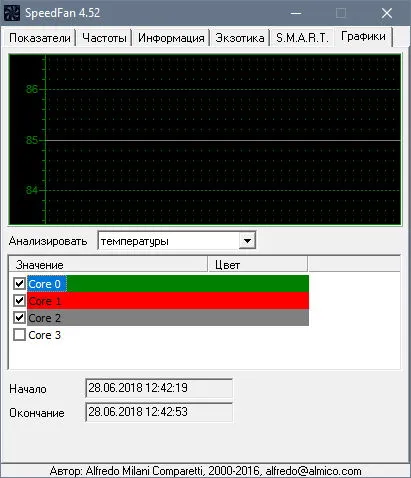The image size is (411, 478).
Task: Click the green Core 0 color bar
Action: pos(188,284)
